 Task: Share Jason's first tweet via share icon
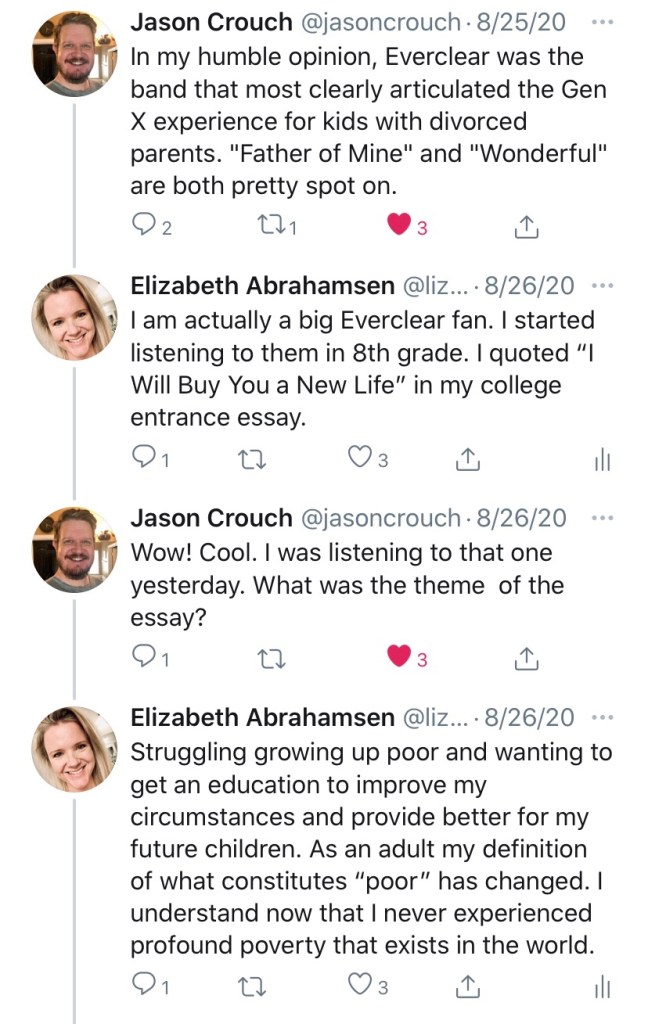tap(525, 227)
